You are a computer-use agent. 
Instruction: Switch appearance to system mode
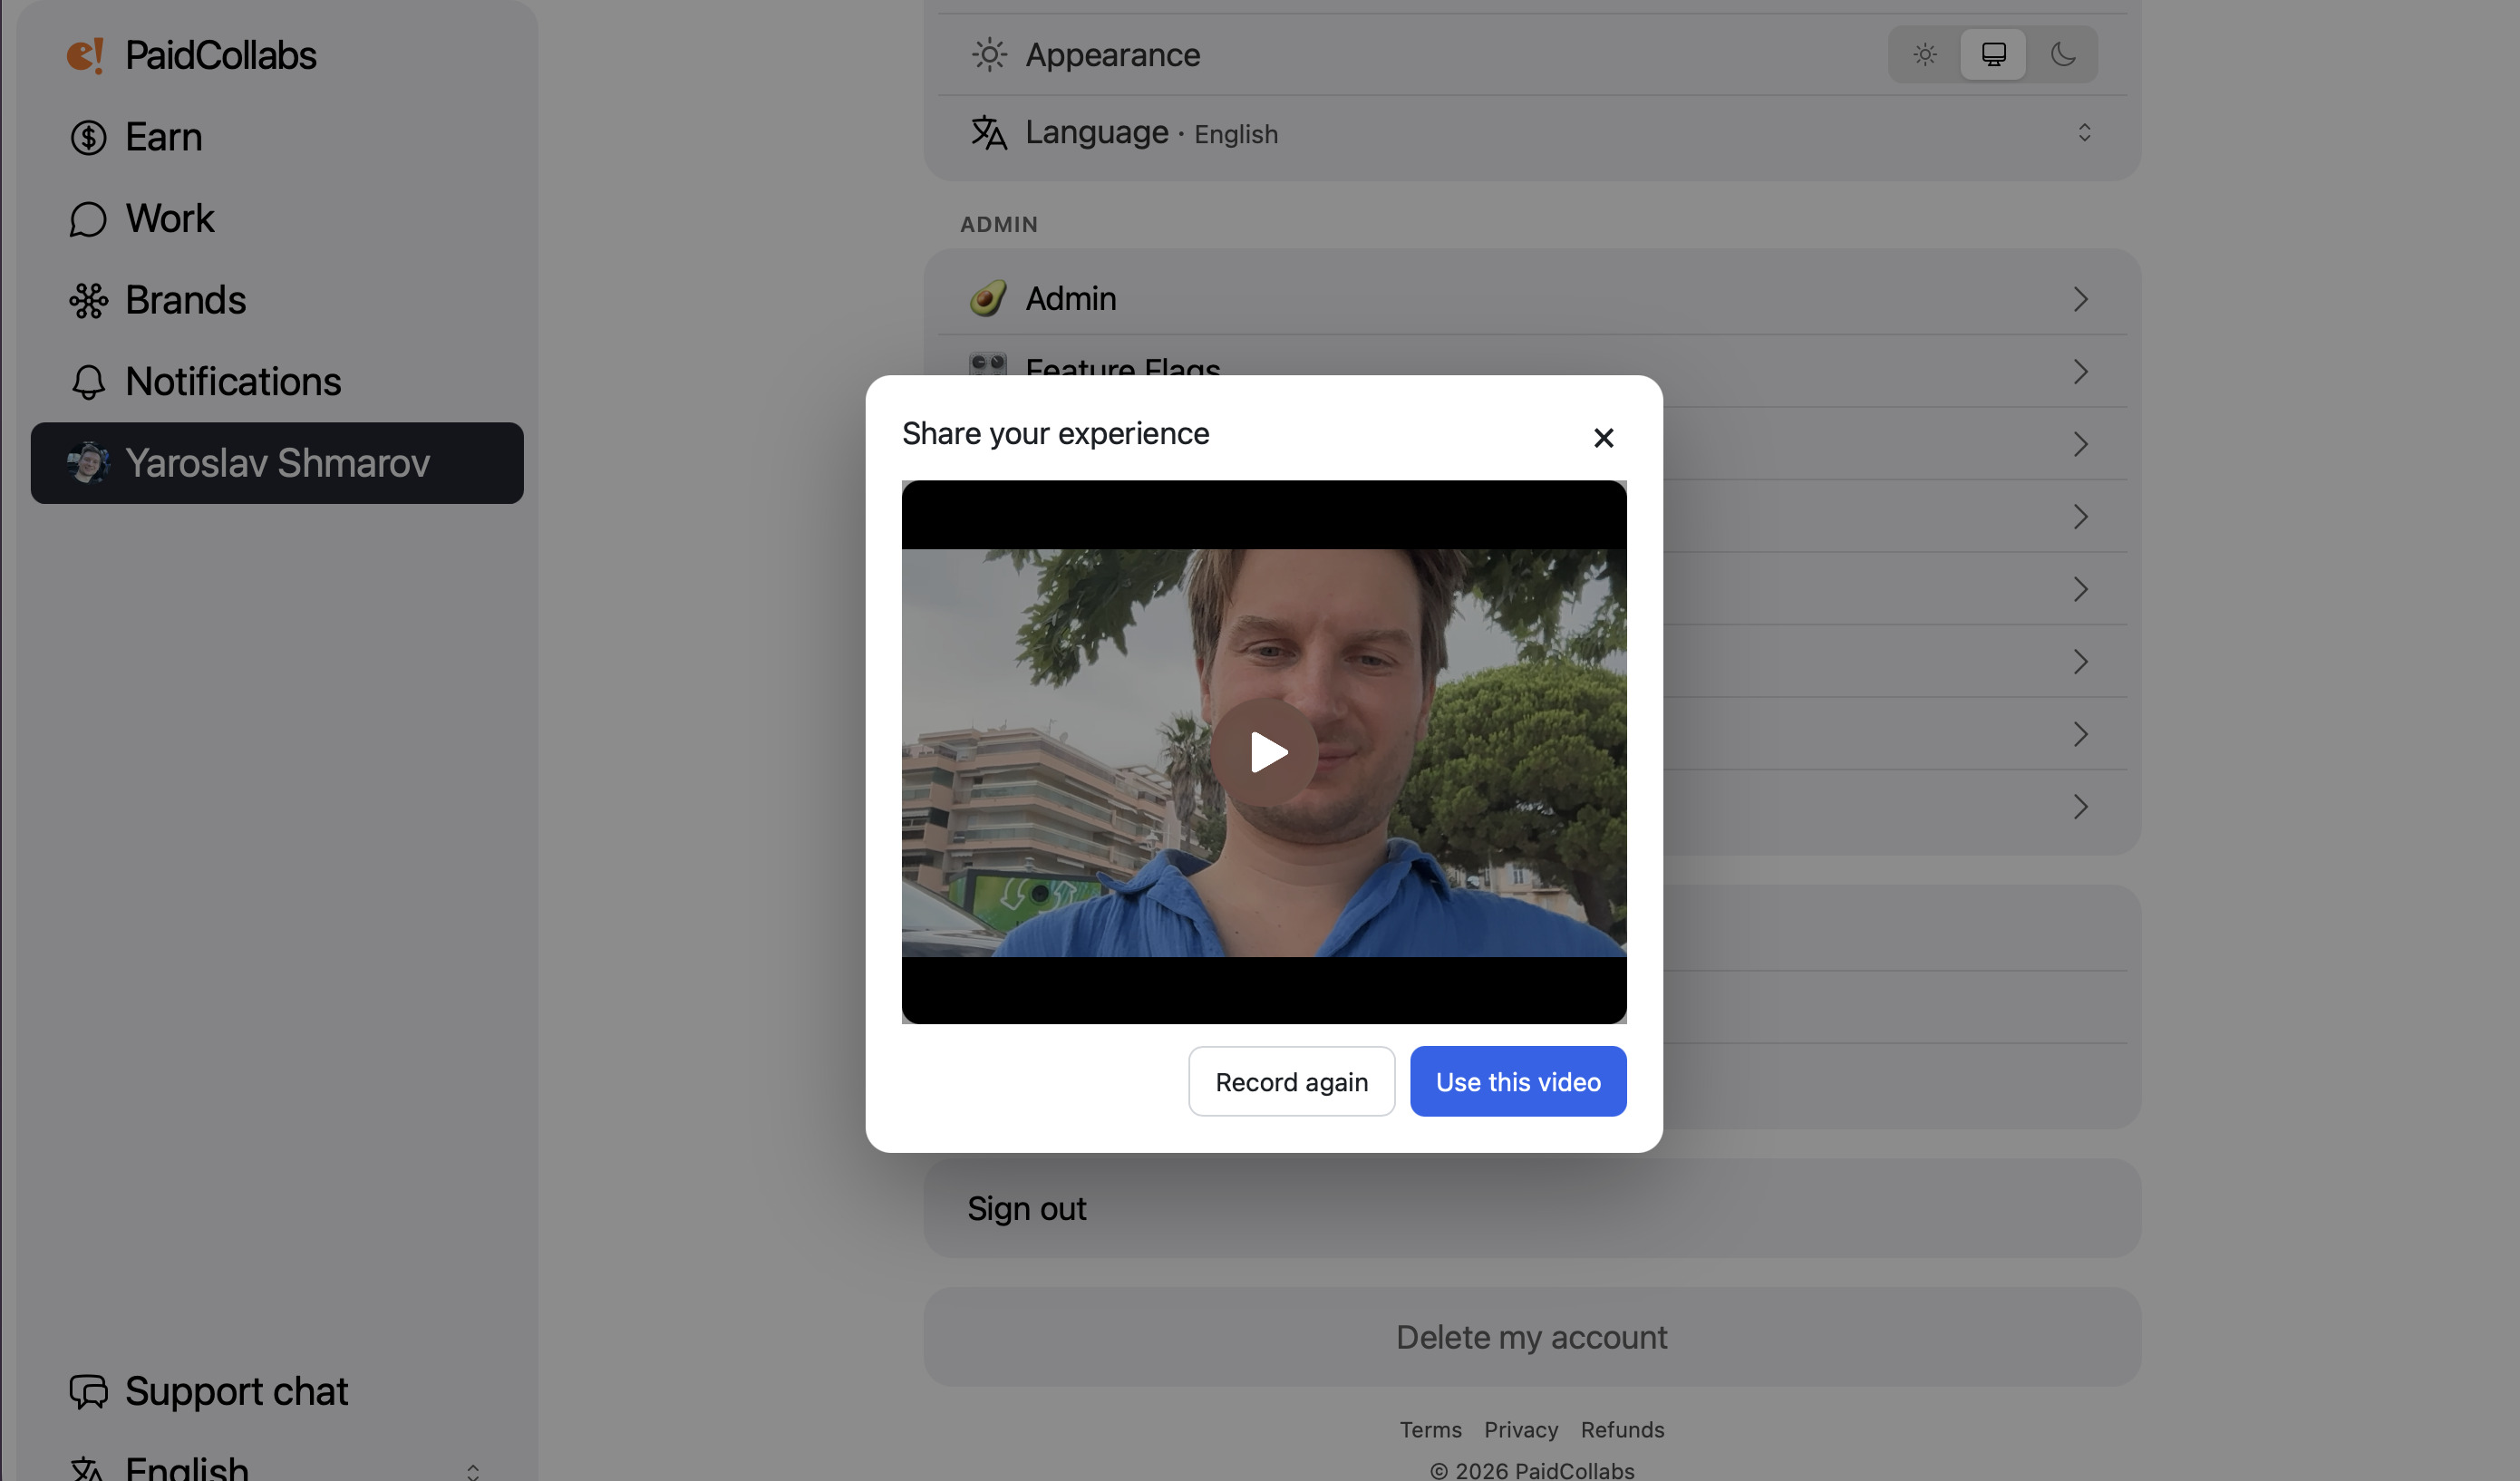1993,54
